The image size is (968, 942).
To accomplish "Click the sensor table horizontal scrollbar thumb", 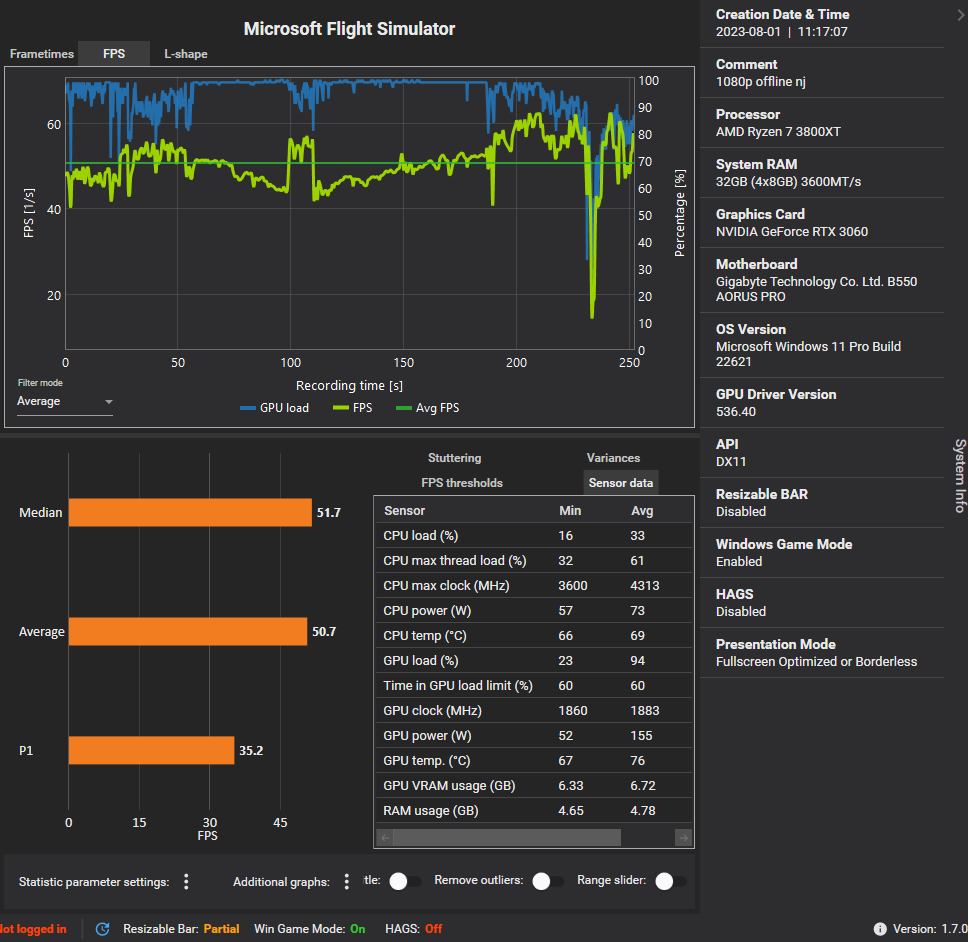I will (507, 838).
